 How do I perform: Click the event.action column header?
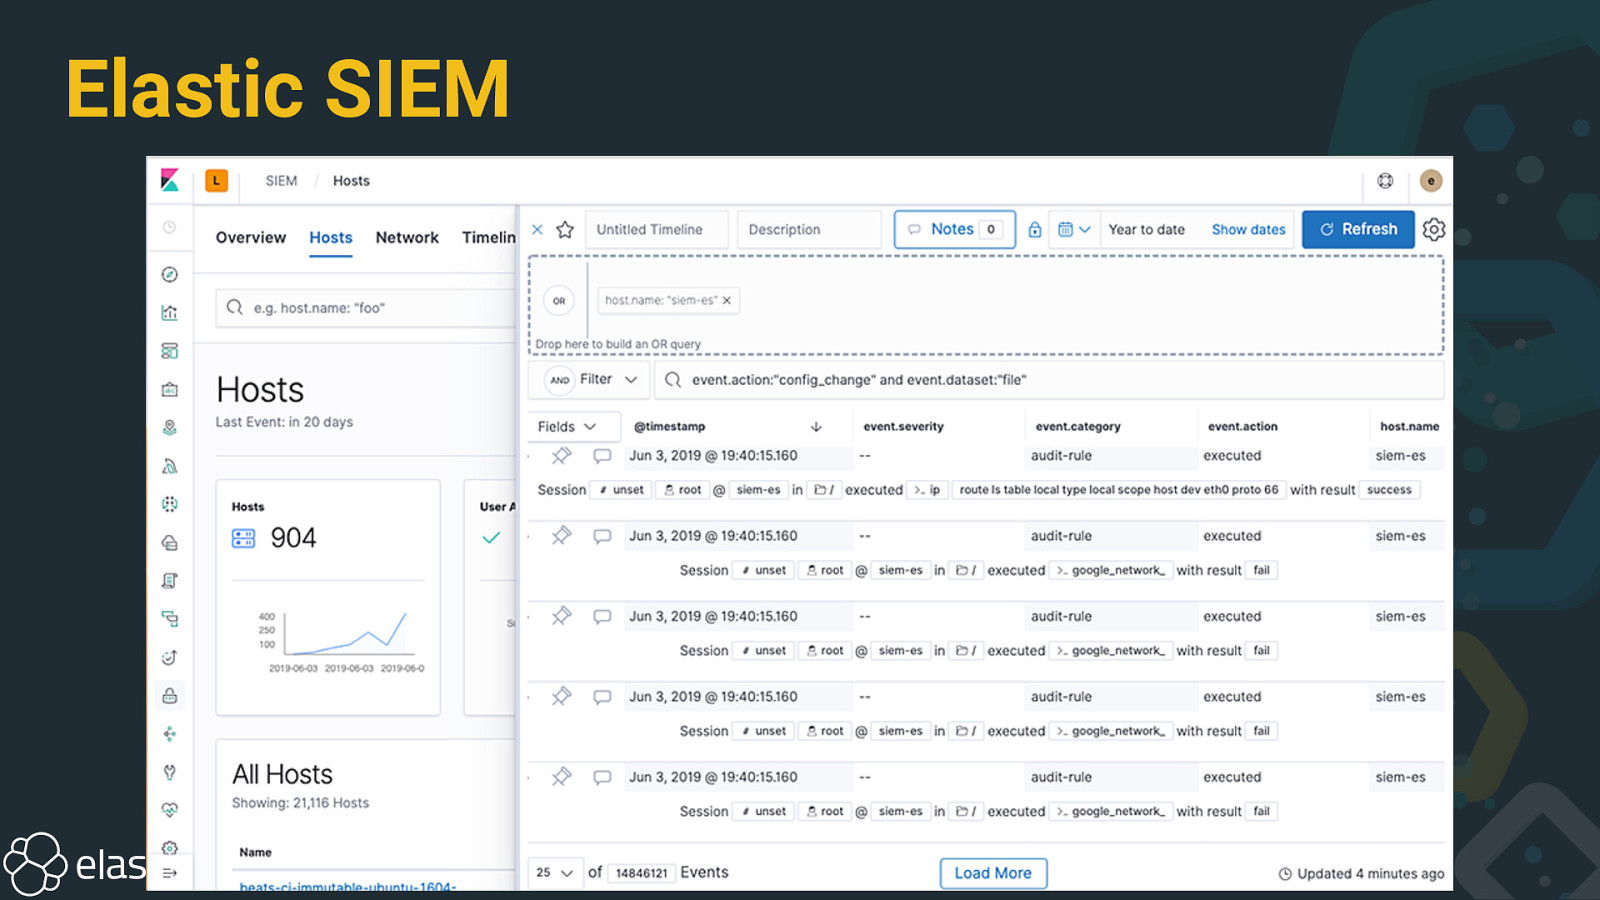1243,427
